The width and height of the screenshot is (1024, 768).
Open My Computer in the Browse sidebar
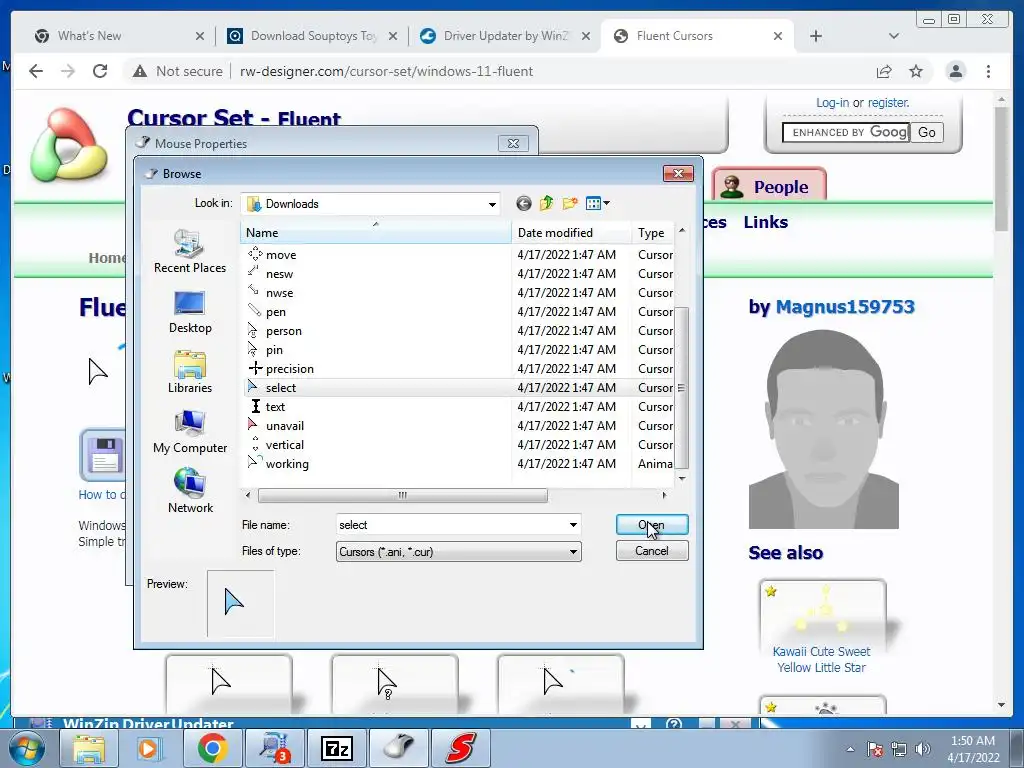tap(190, 432)
